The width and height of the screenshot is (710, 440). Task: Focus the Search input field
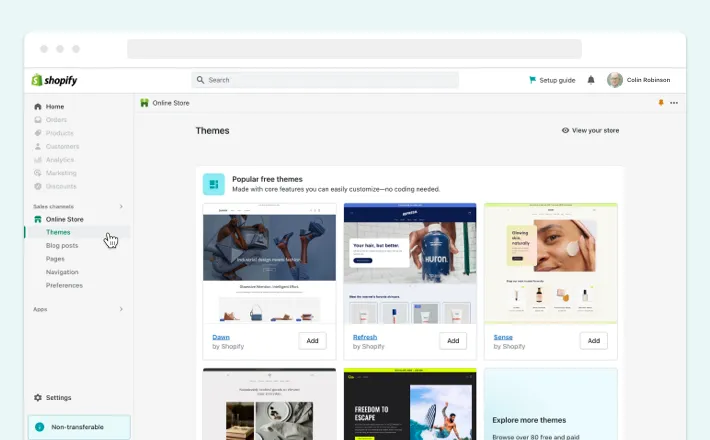point(325,80)
